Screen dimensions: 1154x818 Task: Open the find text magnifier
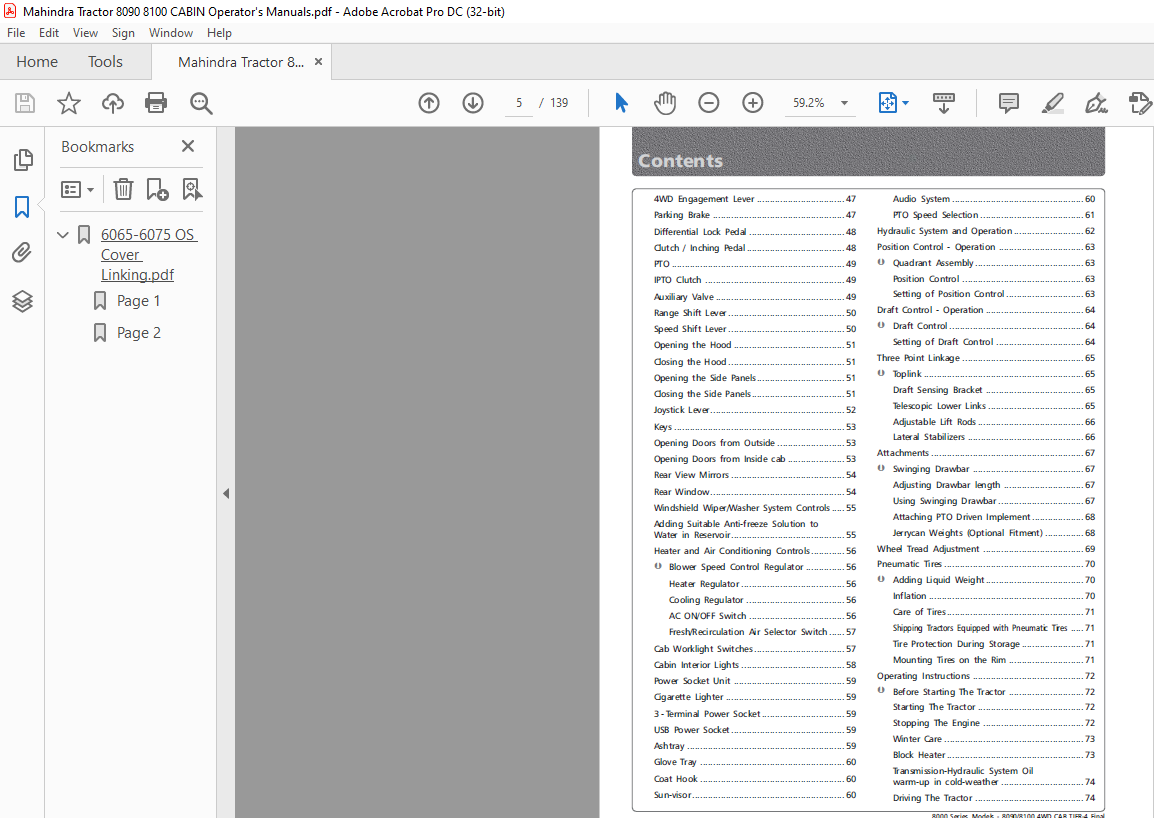(201, 103)
